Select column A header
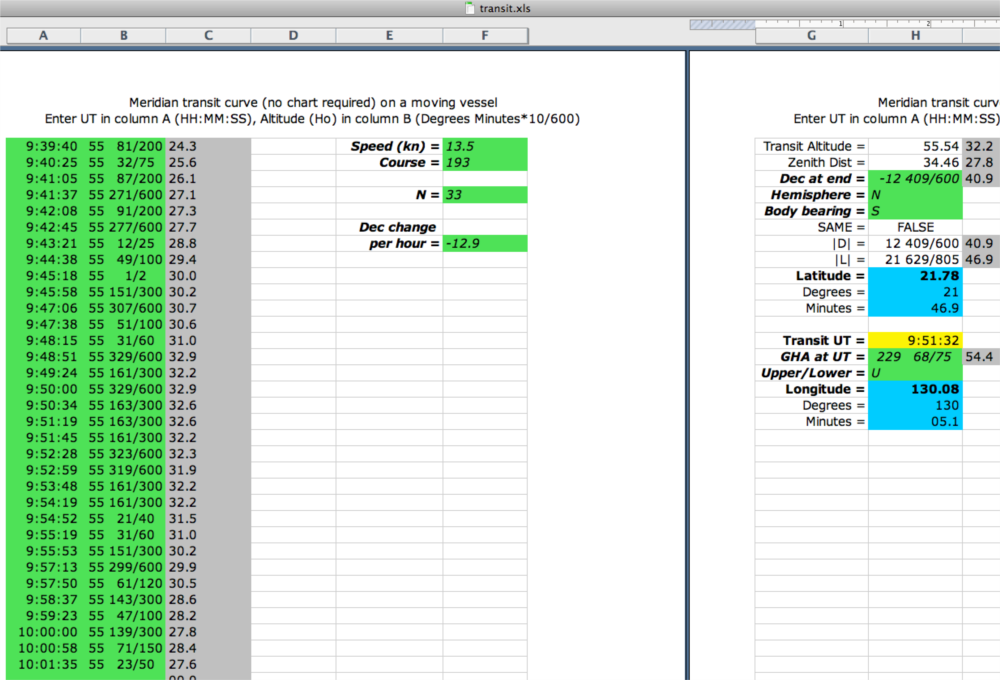Viewport: 1000px width, 680px height. pos(43,36)
